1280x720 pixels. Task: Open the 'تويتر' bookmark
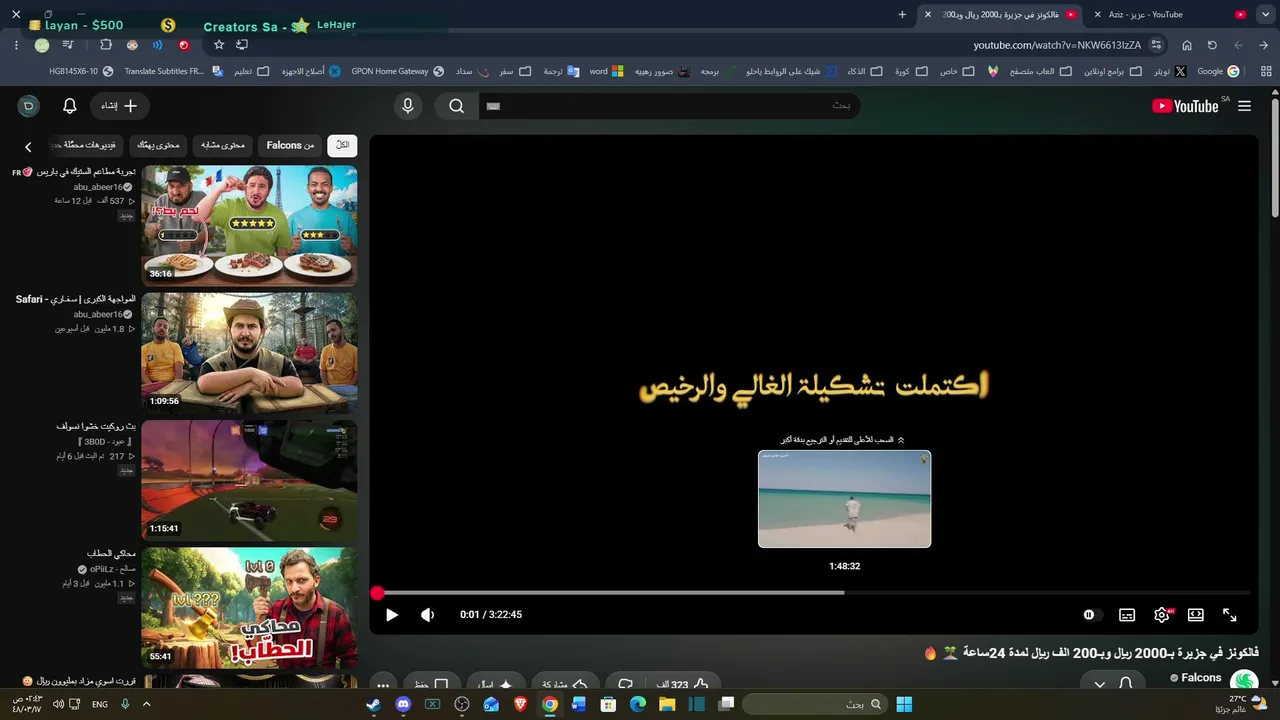1170,72
